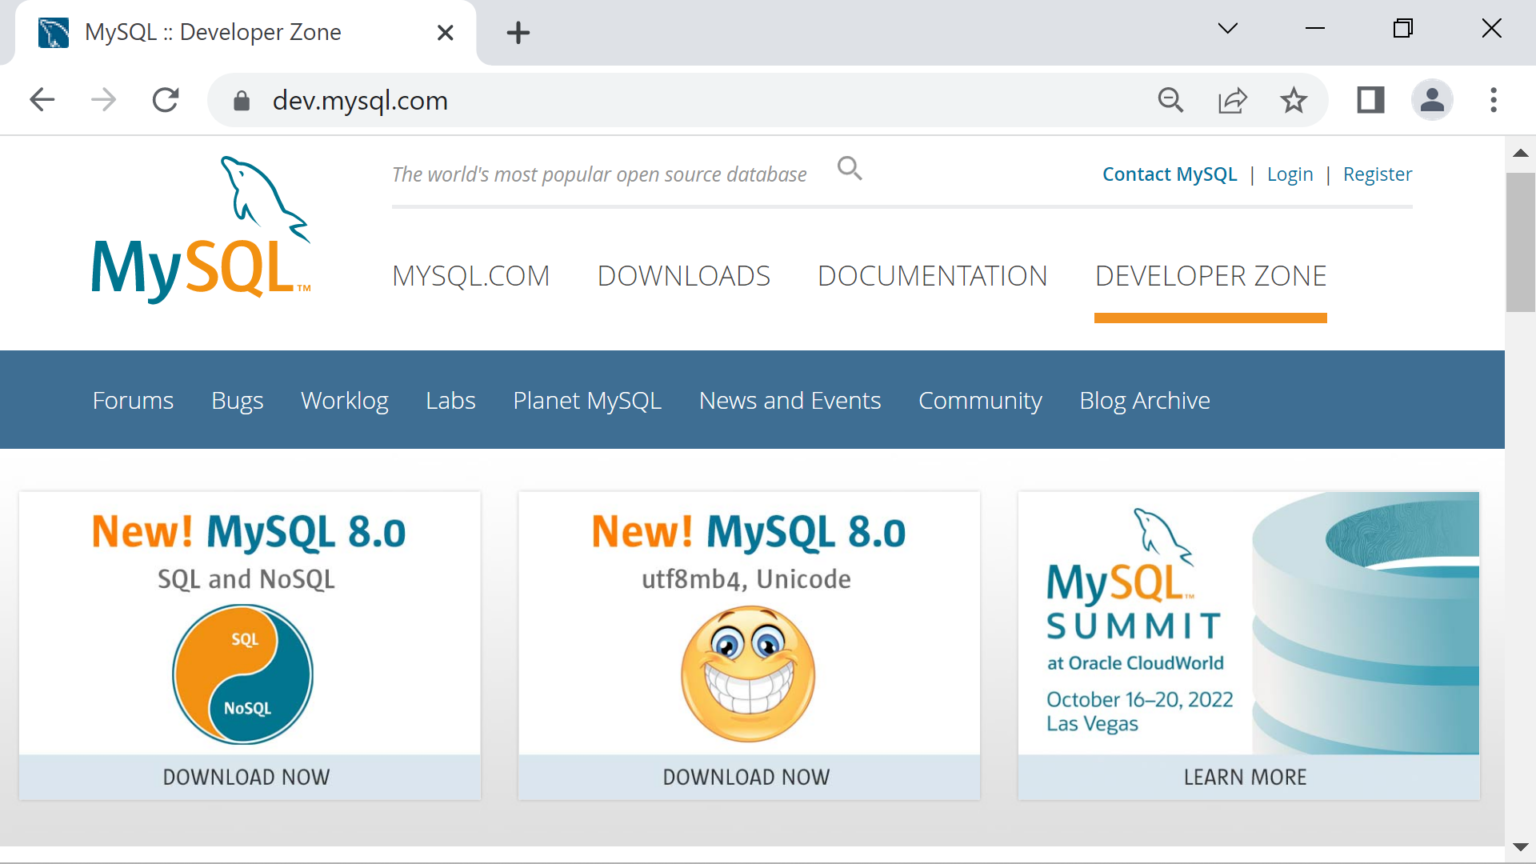Click the Login link
Image resolution: width=1536 pixels, height=864 pixels.
tap(1289, 174)
